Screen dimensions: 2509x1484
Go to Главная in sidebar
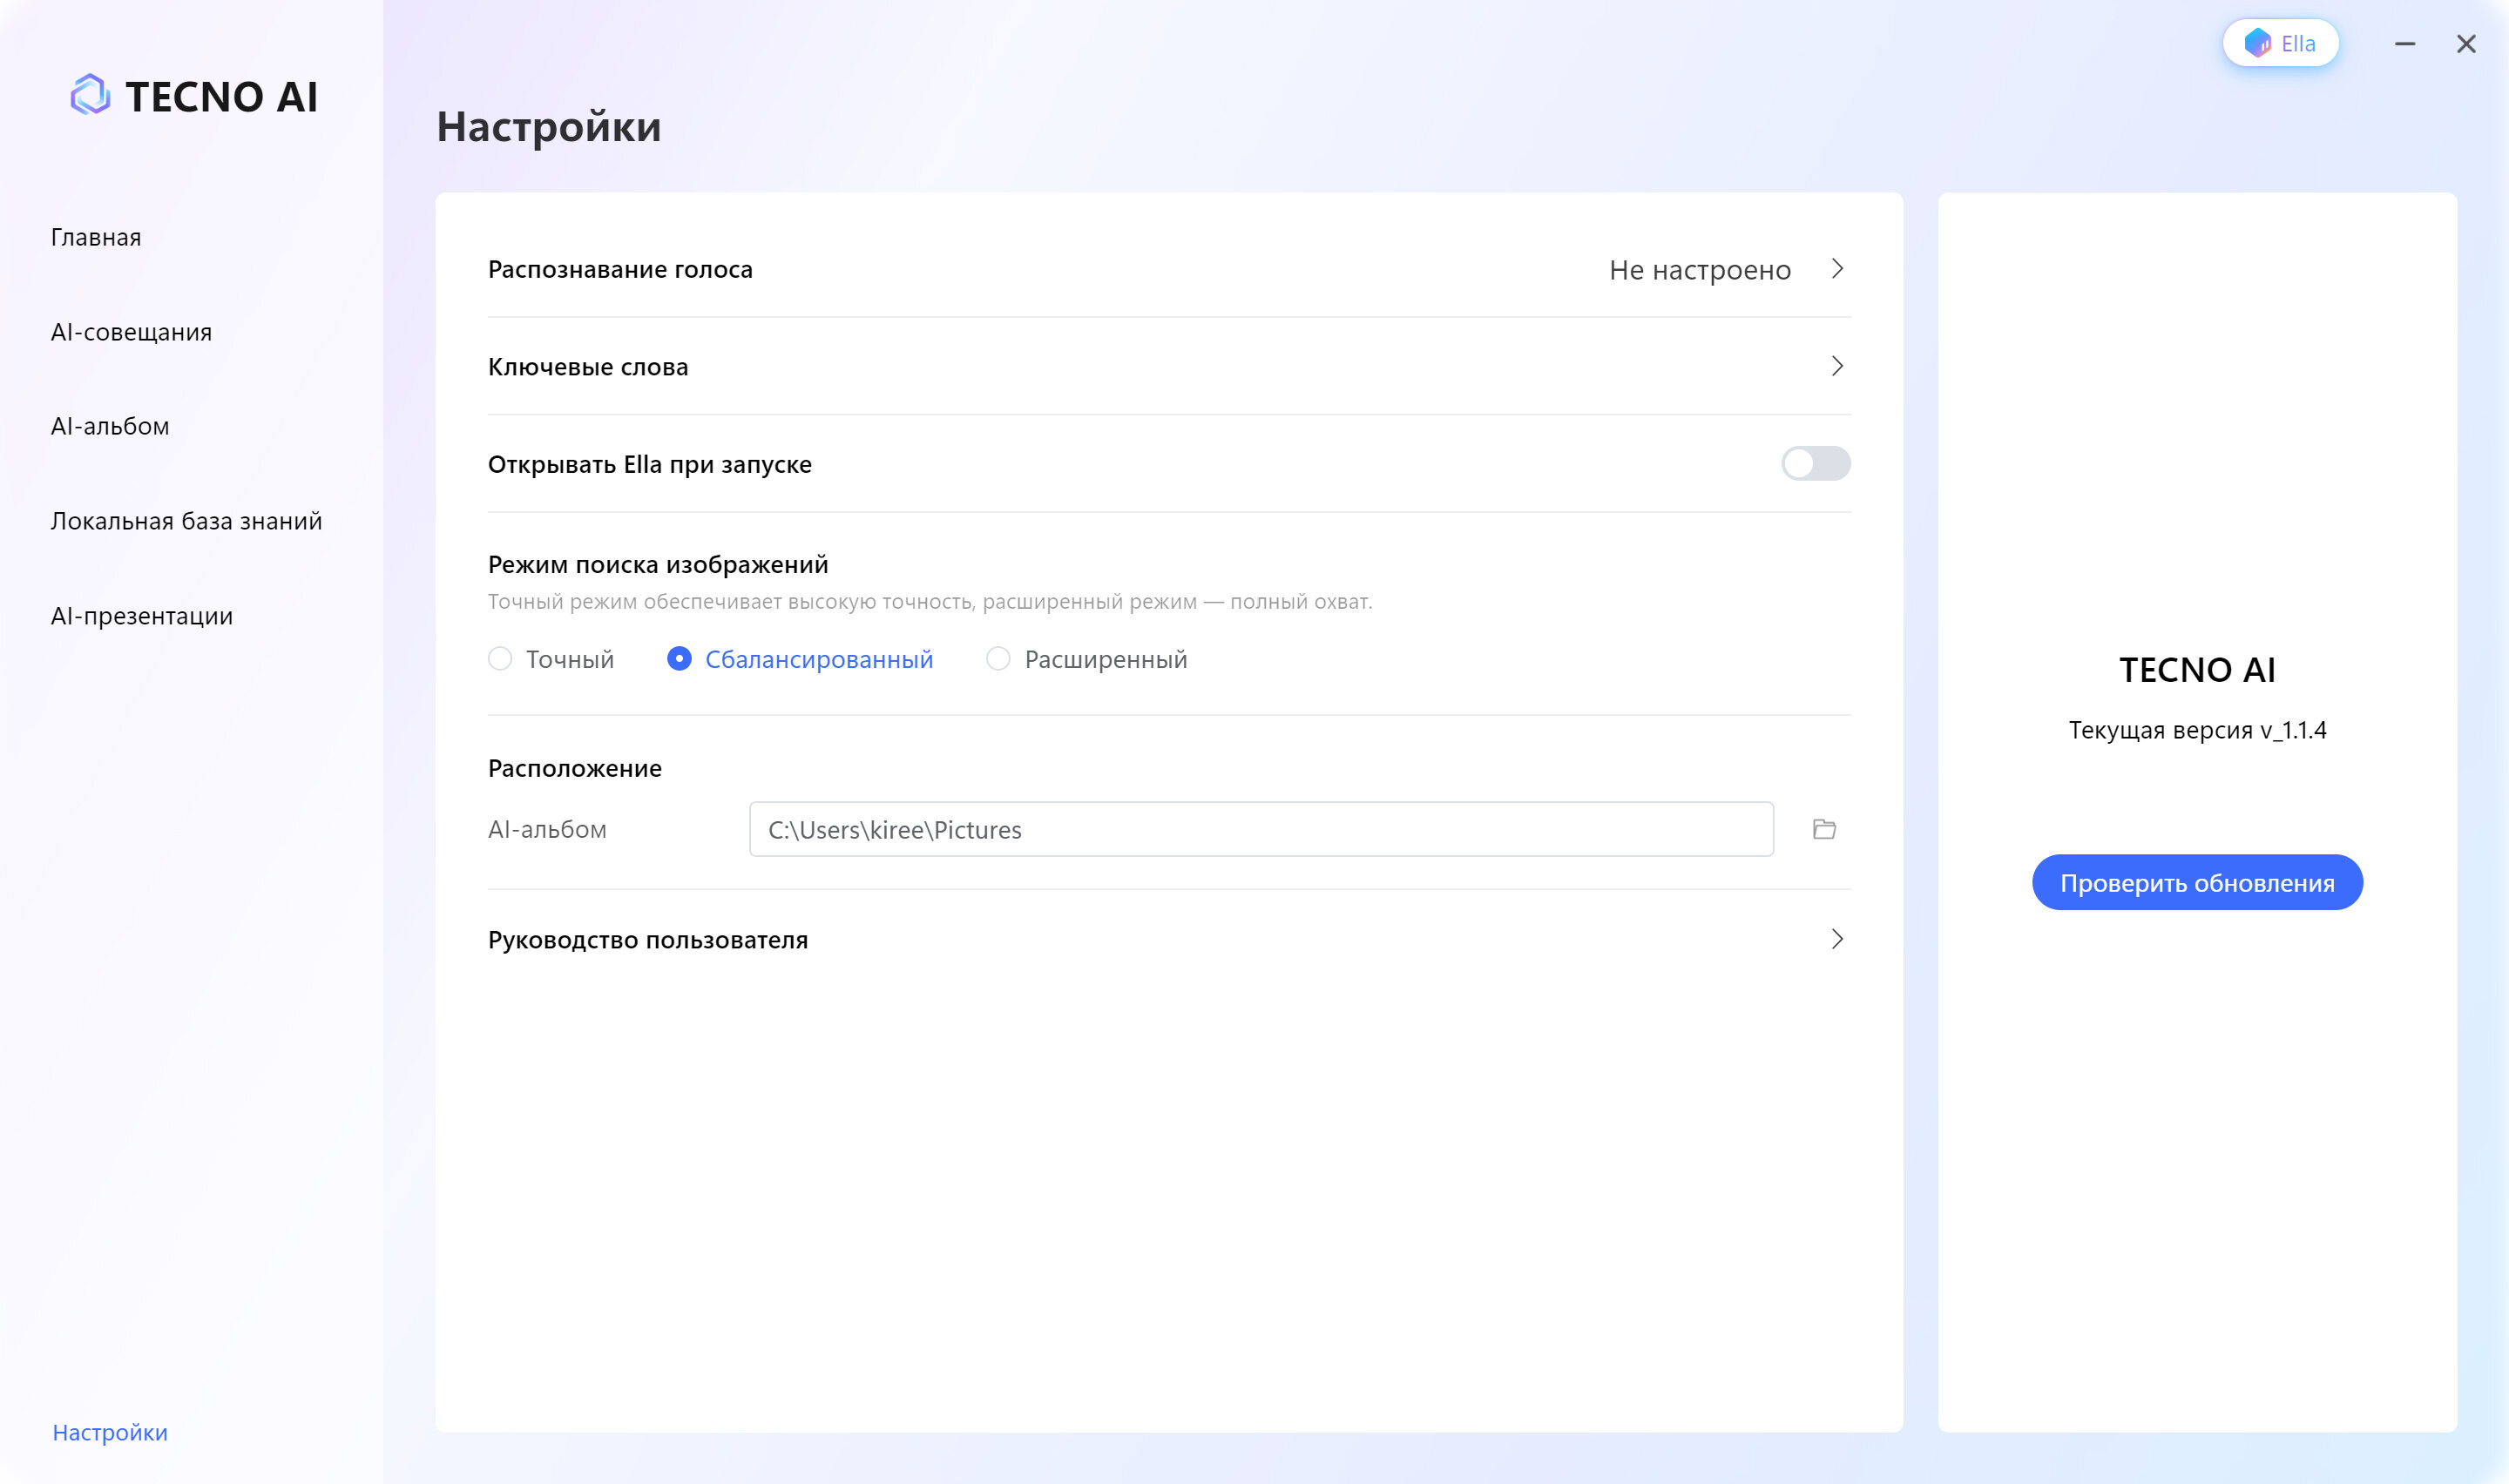96,238
